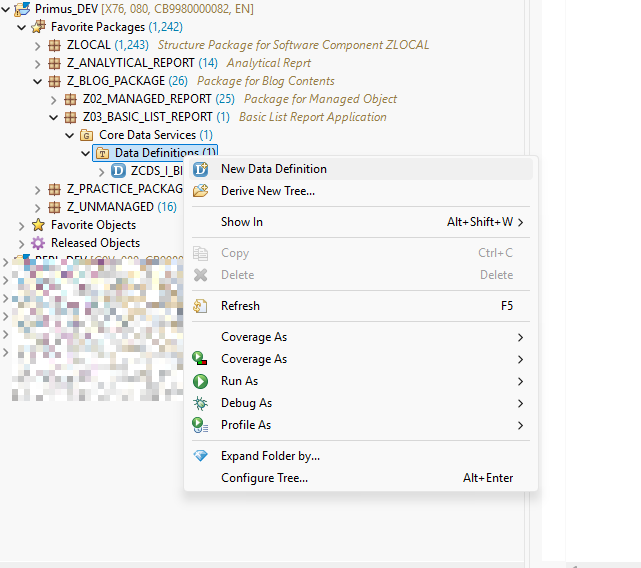Click the Z_PRACTICE_PACKAGE package icon
Viewport: 641px width, 568px height.
54,189
